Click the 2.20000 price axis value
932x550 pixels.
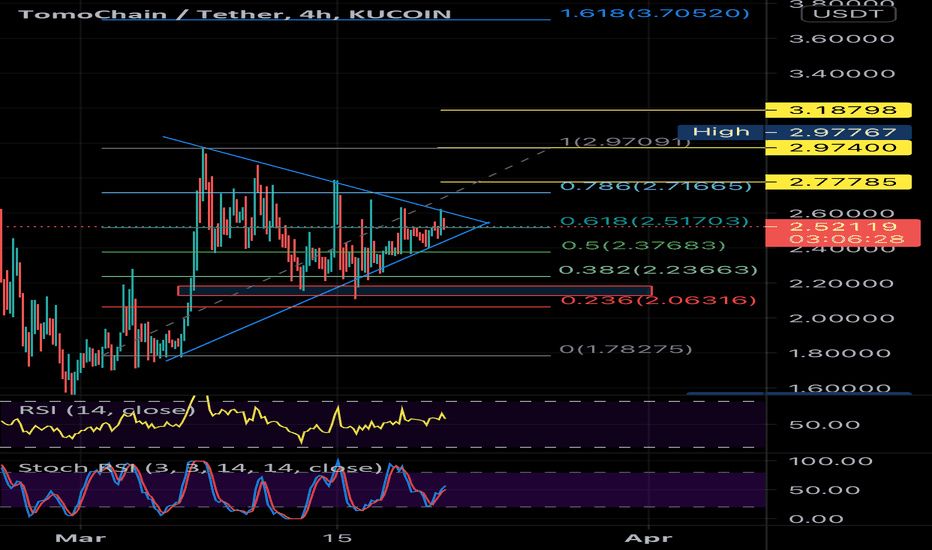[x=842, y=284]
